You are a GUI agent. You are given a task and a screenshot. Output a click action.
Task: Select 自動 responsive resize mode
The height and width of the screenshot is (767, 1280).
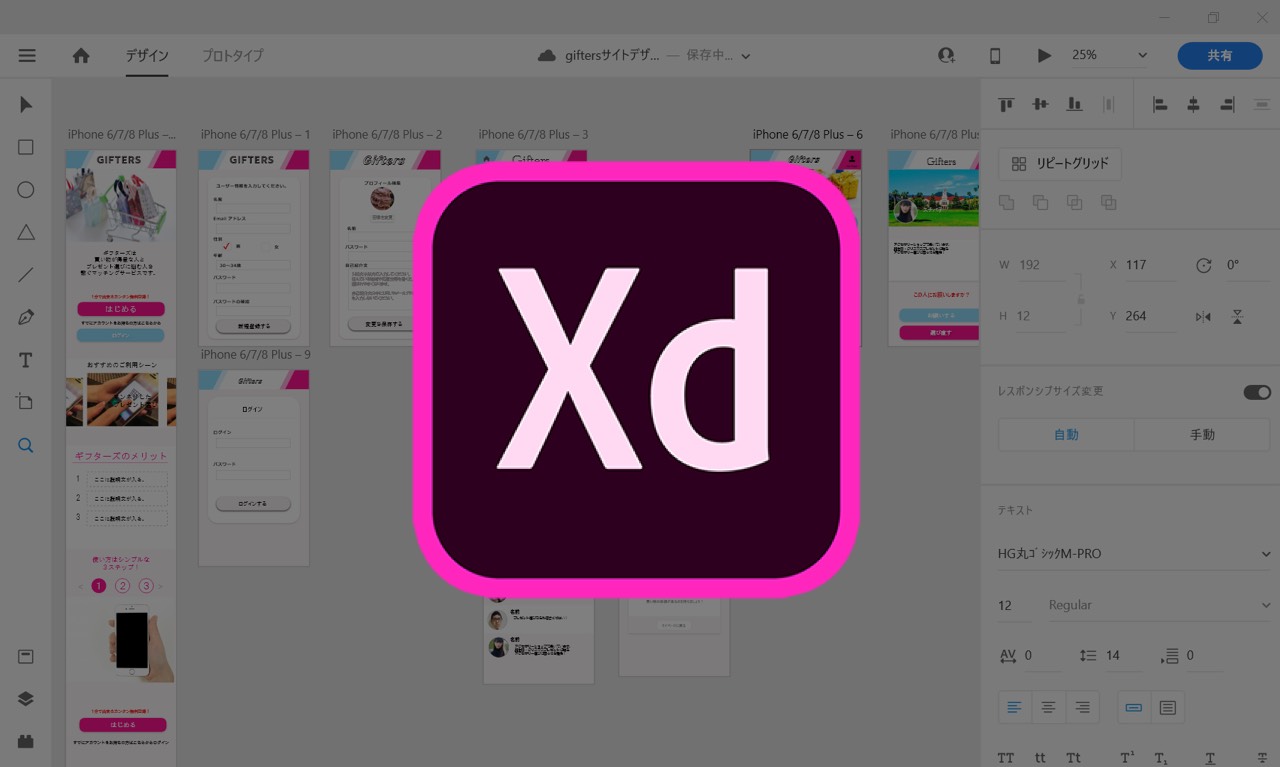point(1066,435)
